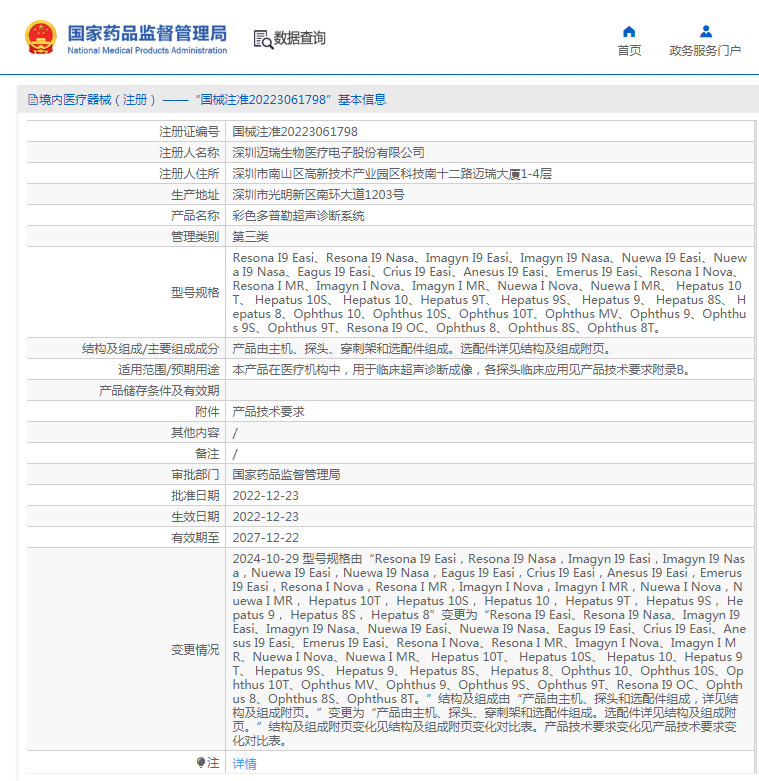Click the 型号规格 model list cell

click(490, 292)
